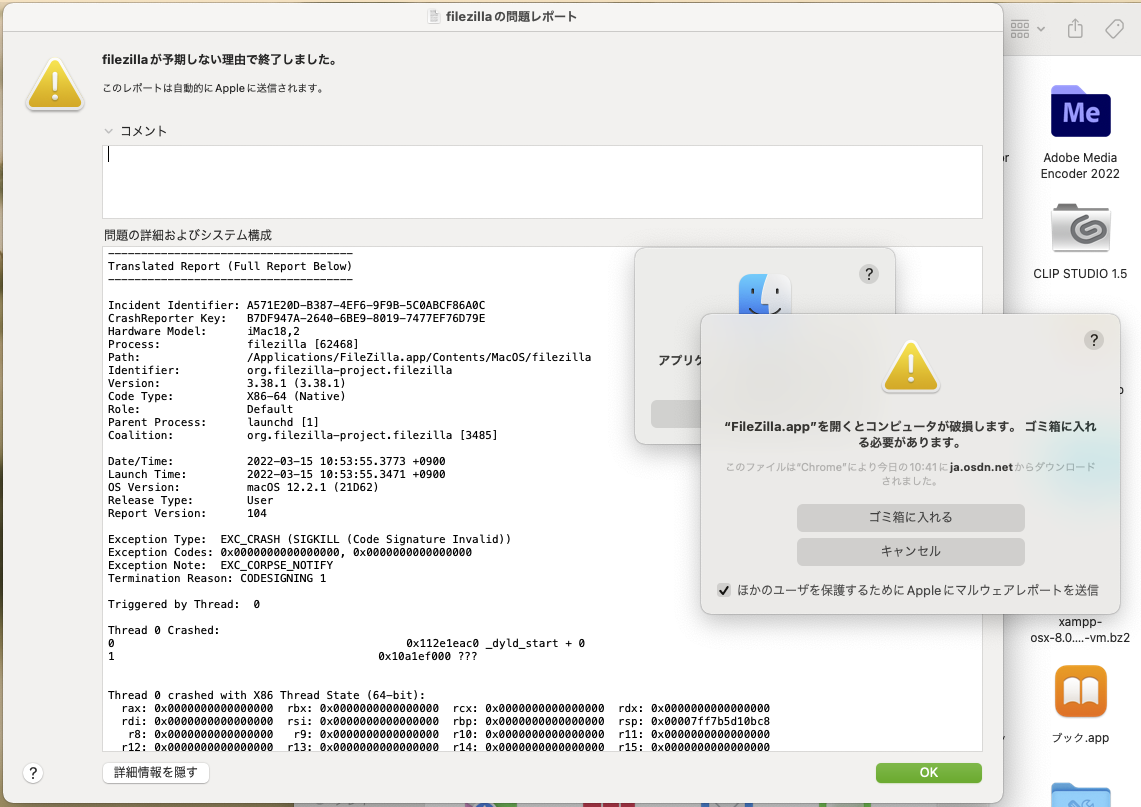The height and width of the screenshot is (807, 1141).
Task: Click the '_dyld_start + 0' stack frame line
Action: click(x=346, y=643)
